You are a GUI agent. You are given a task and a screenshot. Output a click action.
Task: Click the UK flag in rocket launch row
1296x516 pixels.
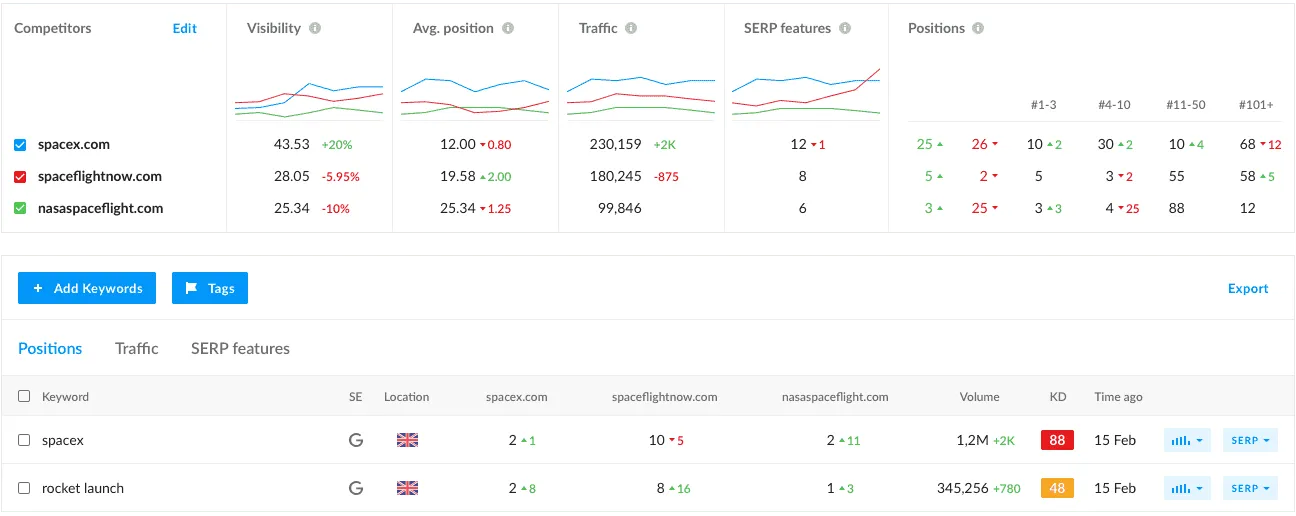tap(407, 488)
